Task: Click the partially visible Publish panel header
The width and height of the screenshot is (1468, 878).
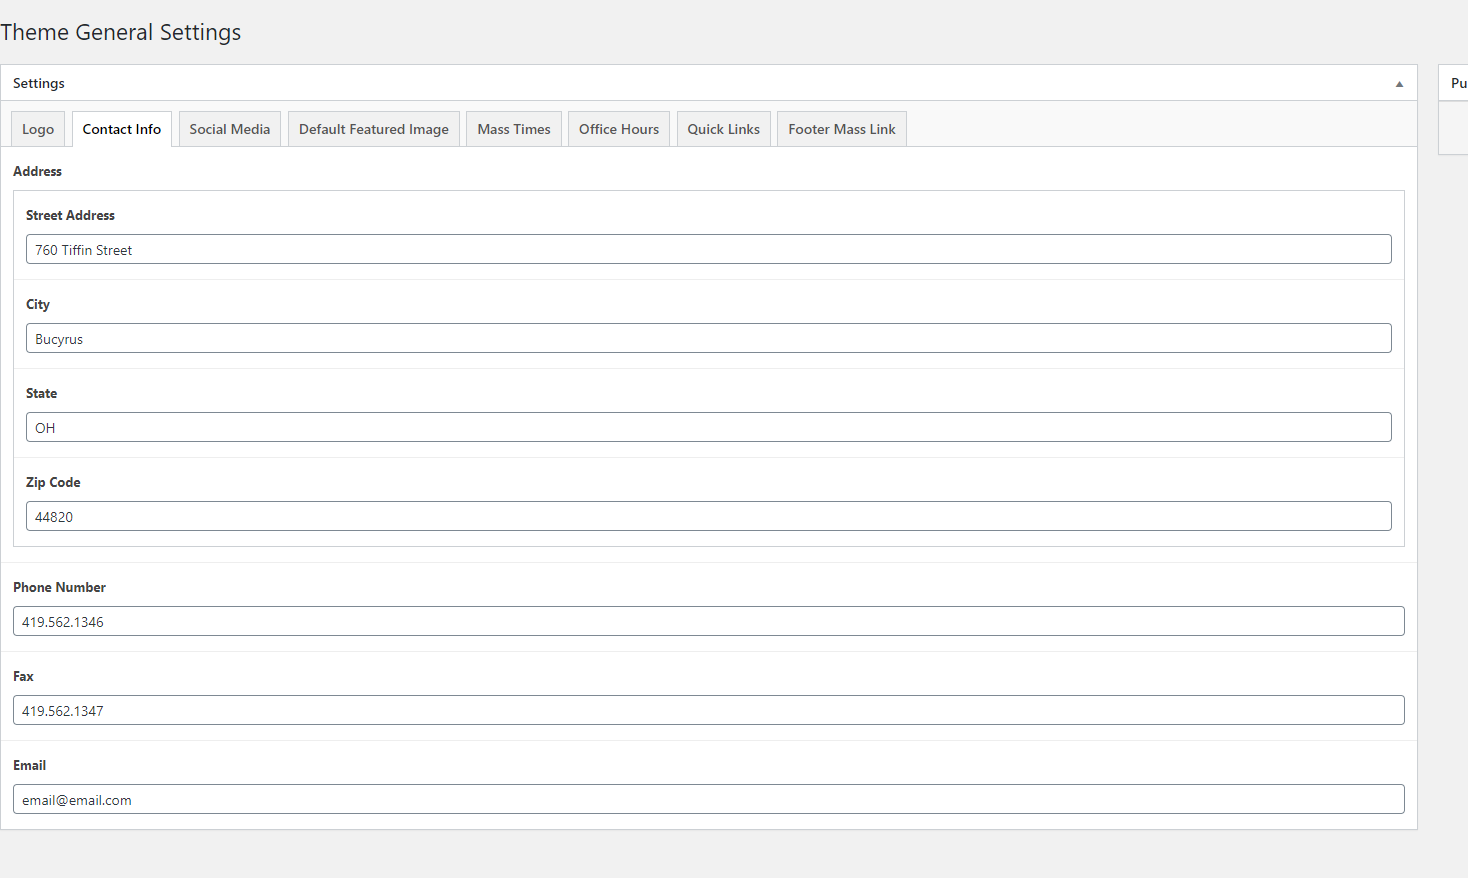Action: click(1457, 83)
